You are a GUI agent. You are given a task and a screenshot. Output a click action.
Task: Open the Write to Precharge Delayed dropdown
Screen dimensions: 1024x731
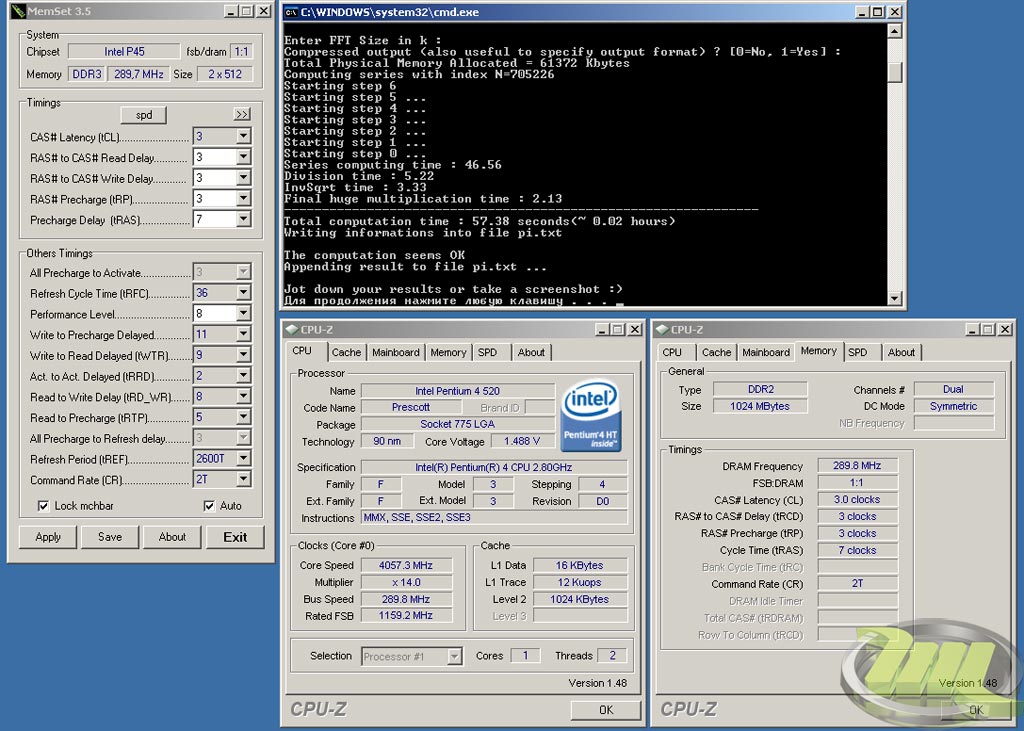[243, 334]
